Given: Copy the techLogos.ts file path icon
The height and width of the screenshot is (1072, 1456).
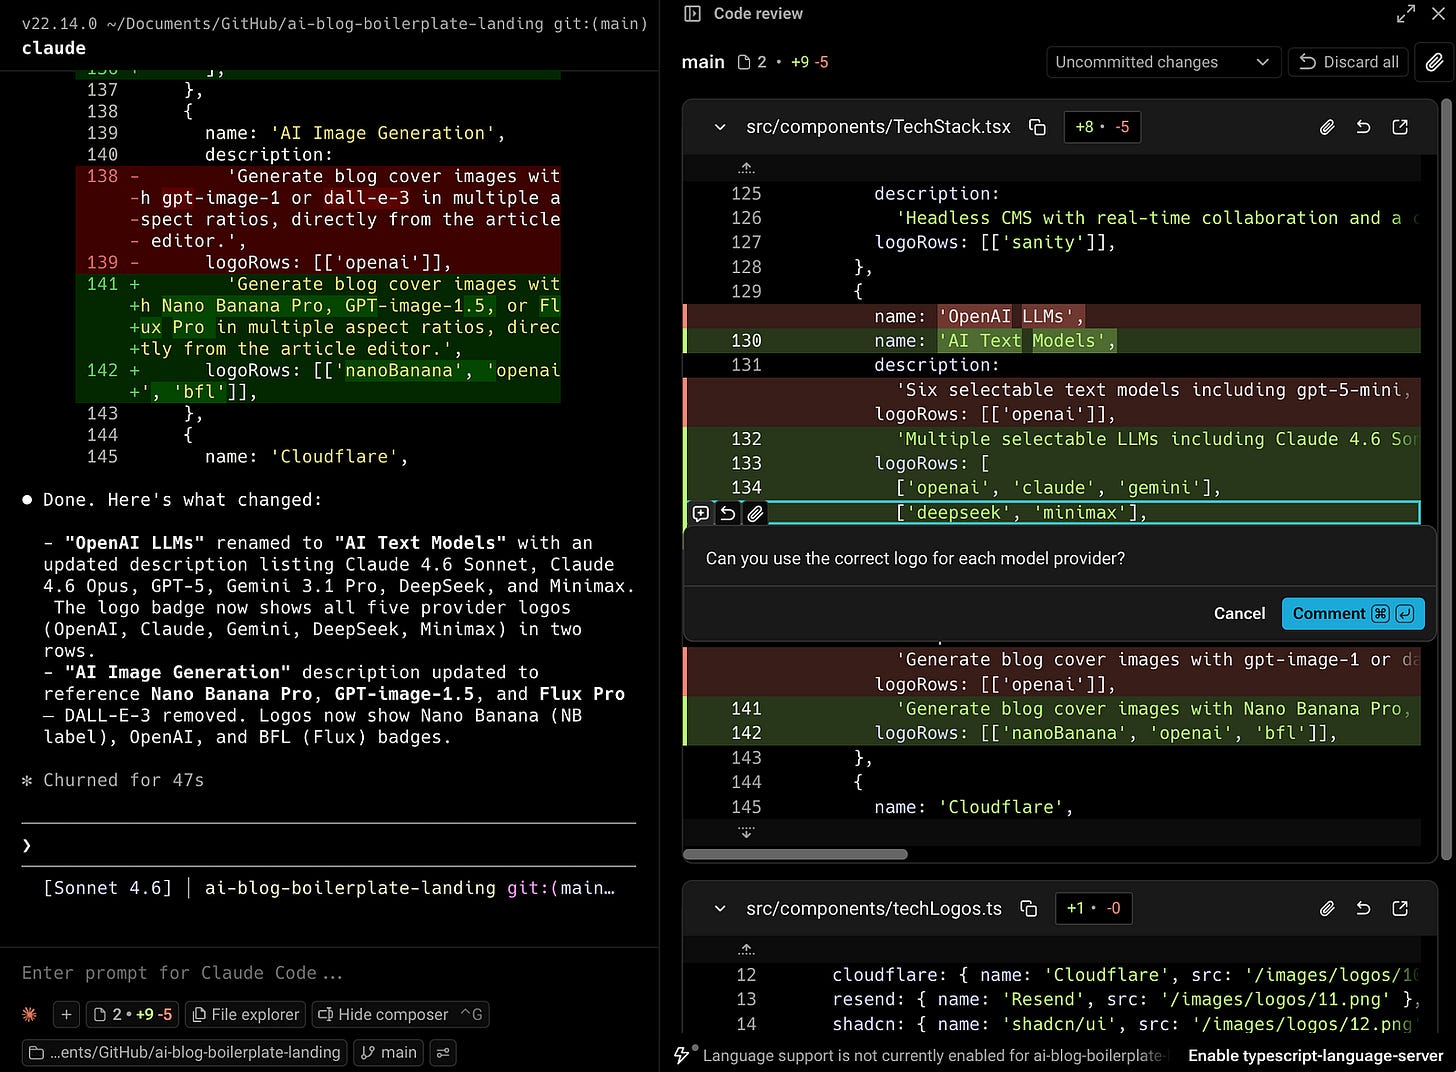Looking at the screenshot, I should (x=1029, y=908).
